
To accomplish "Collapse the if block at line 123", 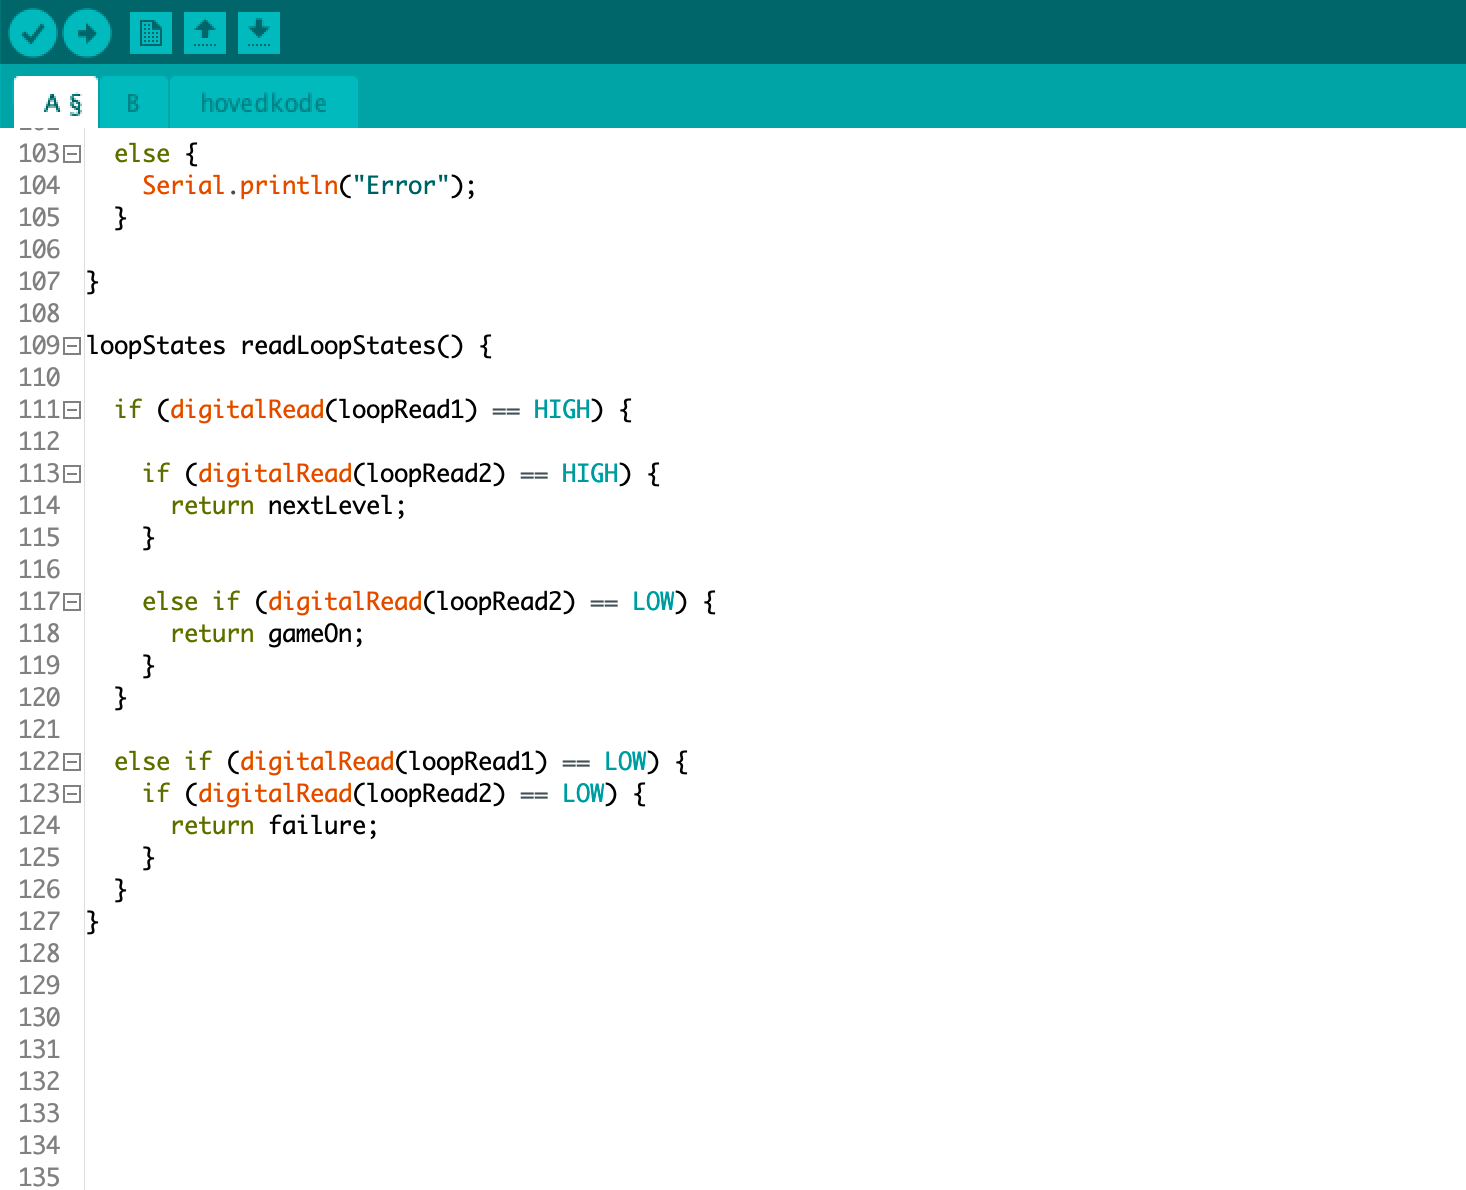I will click(x=72, y=794).
